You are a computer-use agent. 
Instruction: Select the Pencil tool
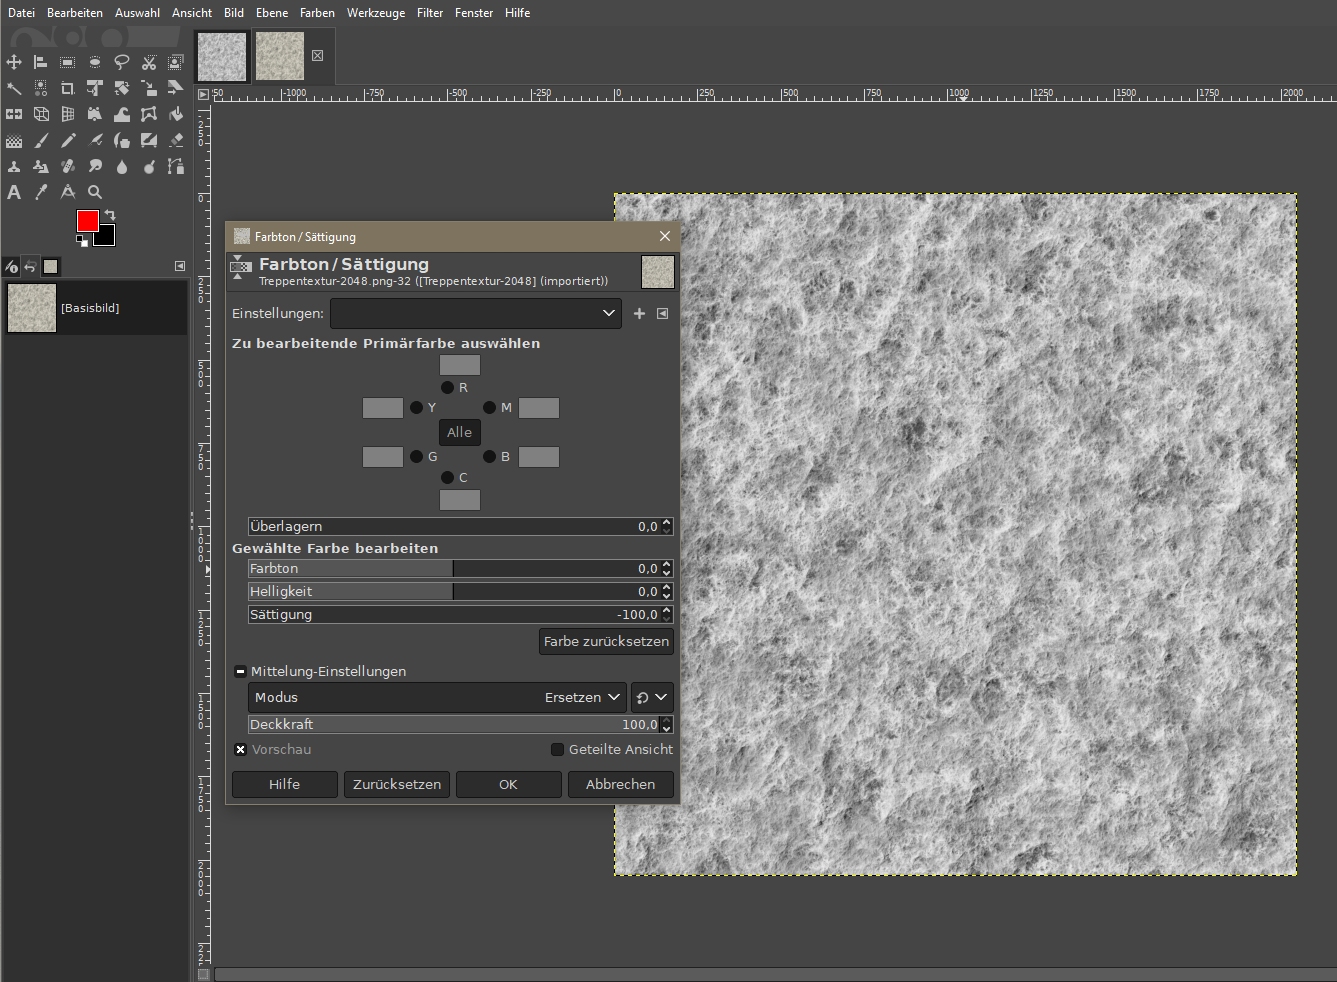point(68,140)
